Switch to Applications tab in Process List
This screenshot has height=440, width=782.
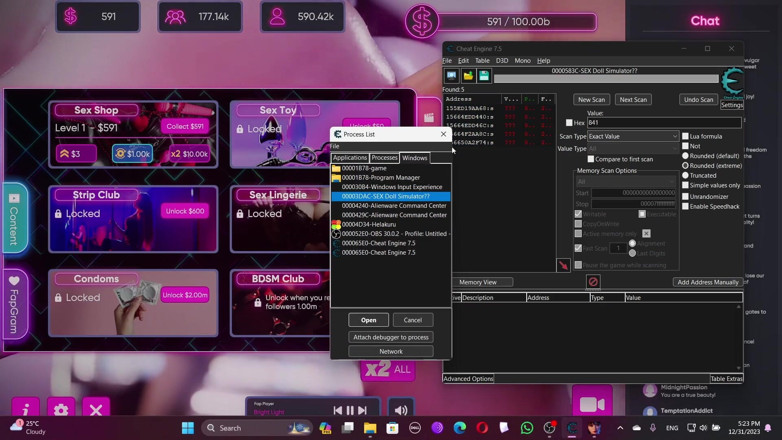pos(350,158)
